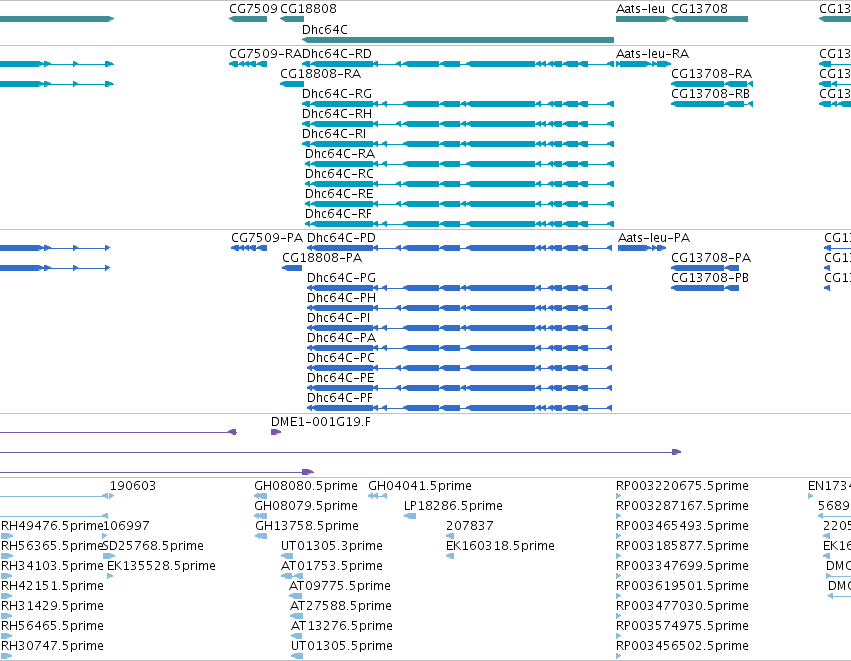Click the Dhc64C gene bar glyph

tap(458, 40)
